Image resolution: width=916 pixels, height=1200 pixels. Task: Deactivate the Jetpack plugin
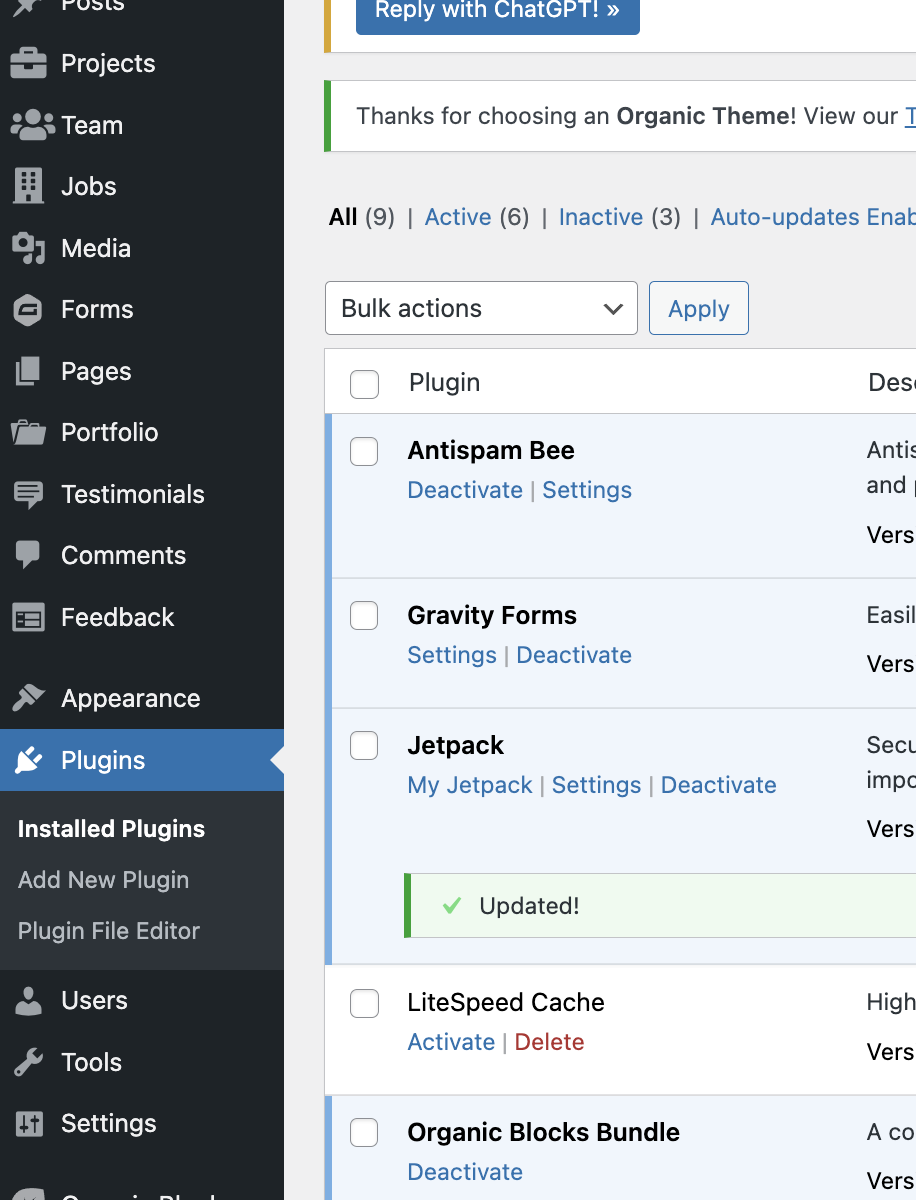[719, 785]
